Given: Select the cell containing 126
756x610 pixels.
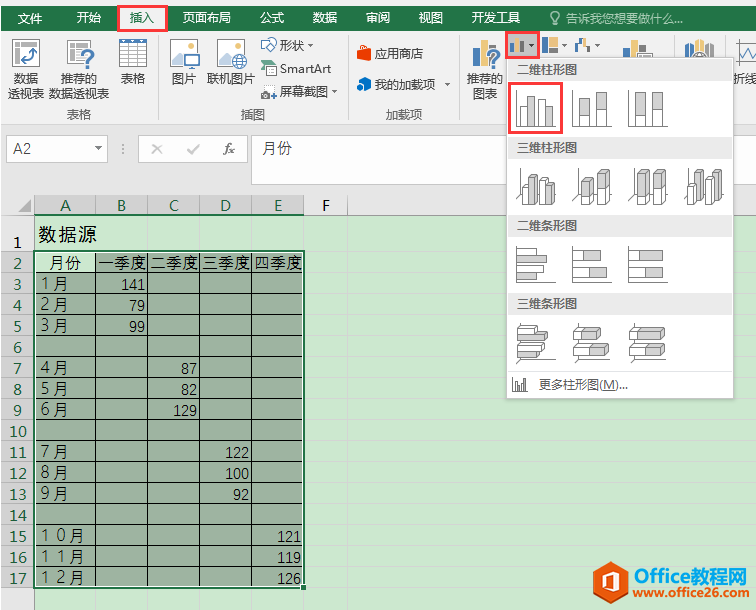Looking at the screenshot, I should coord(278,578).
